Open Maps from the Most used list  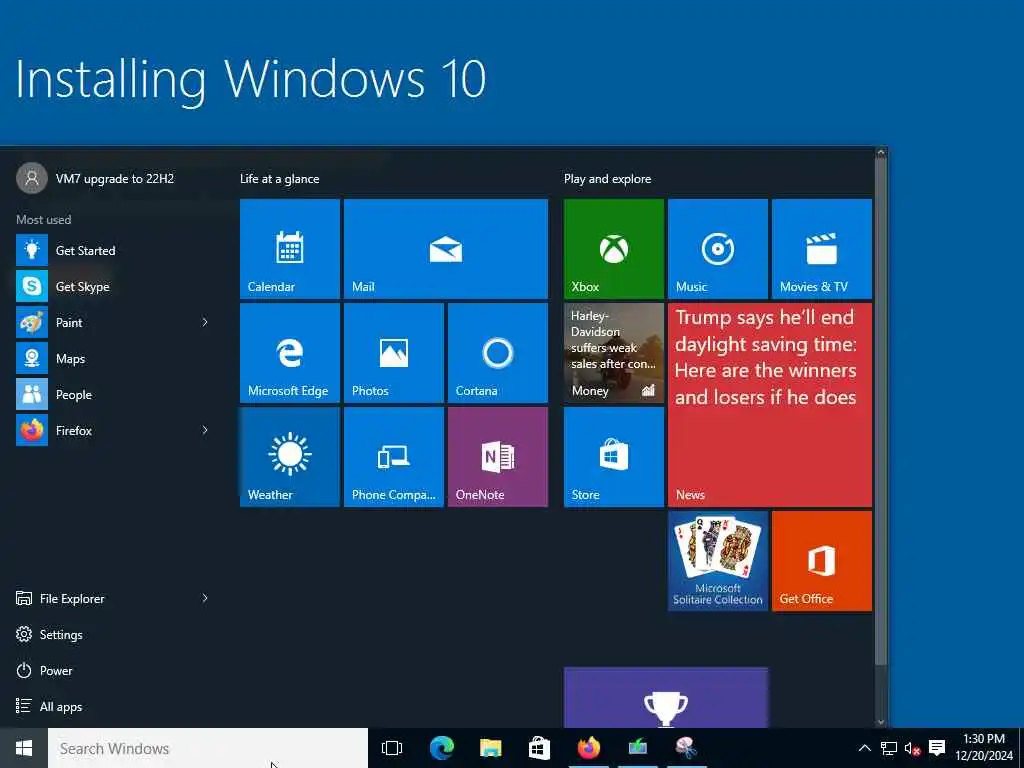click(112, 359)
